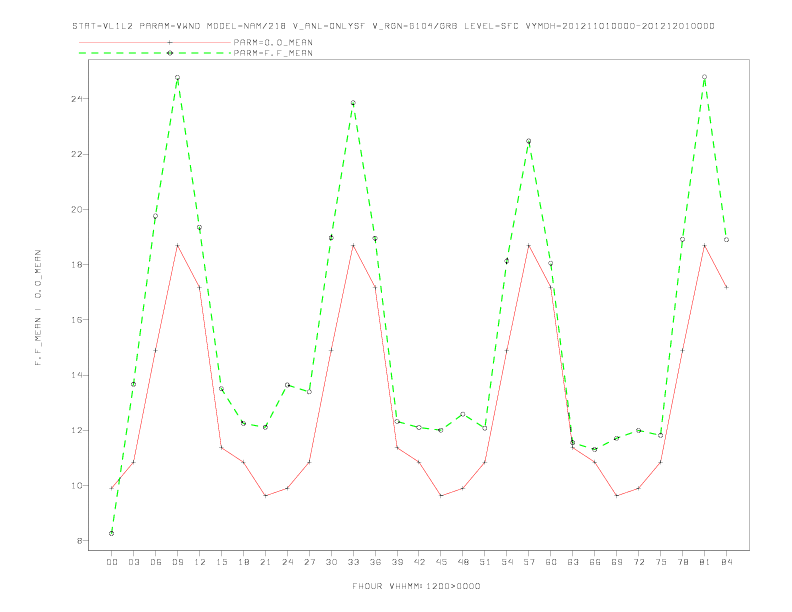792x612 pixels.
Task: Click the green peak marker at hour 09
Action: (177, 78)
